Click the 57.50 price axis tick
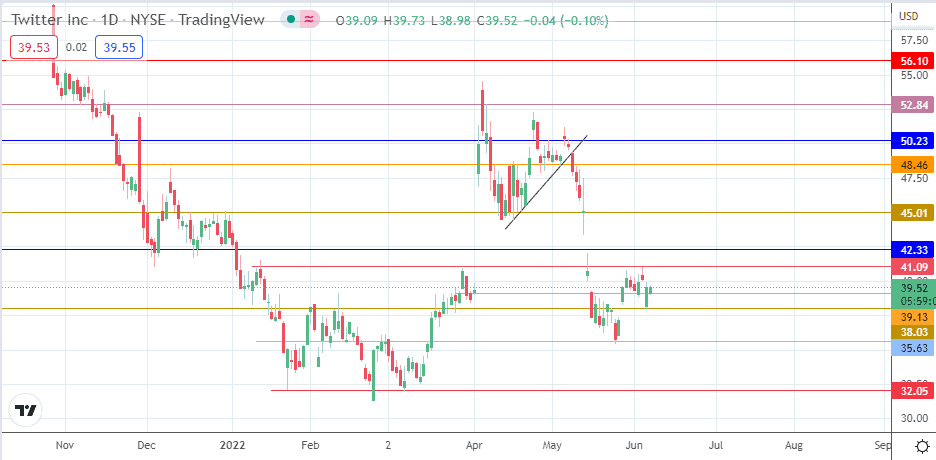936x460 pixels. [x=914, y=41]
